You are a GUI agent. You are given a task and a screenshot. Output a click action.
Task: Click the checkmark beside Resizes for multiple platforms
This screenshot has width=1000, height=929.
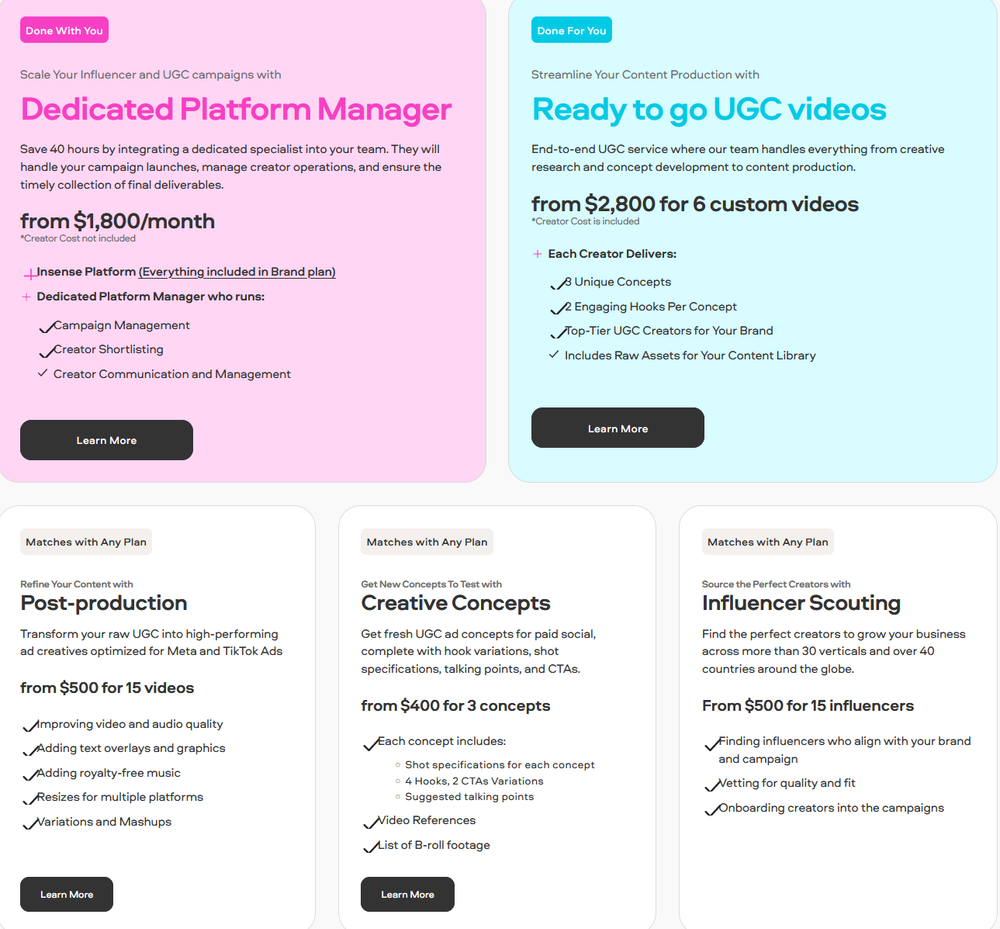[x=28, y=797]
